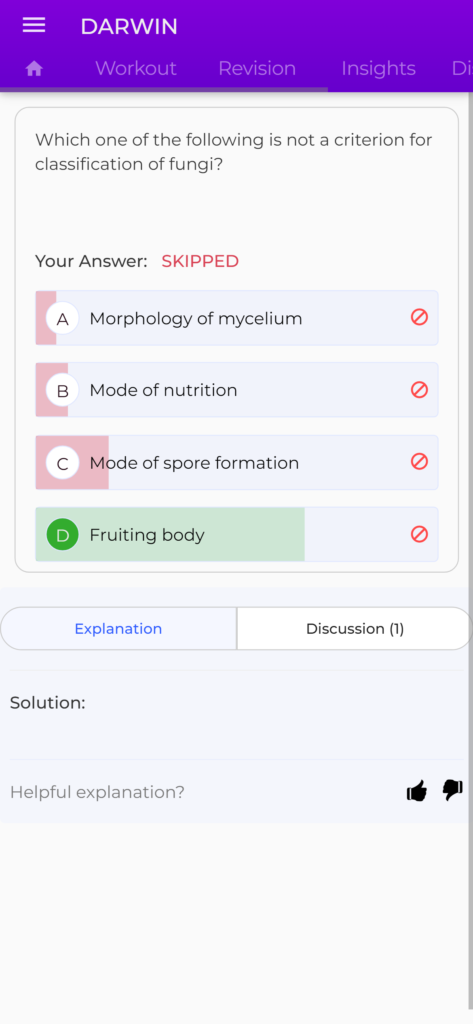This screenshot has width=473, height=1024.
Task: Click the report icon beside Fruiting body
Action: (x=419, y=534)
